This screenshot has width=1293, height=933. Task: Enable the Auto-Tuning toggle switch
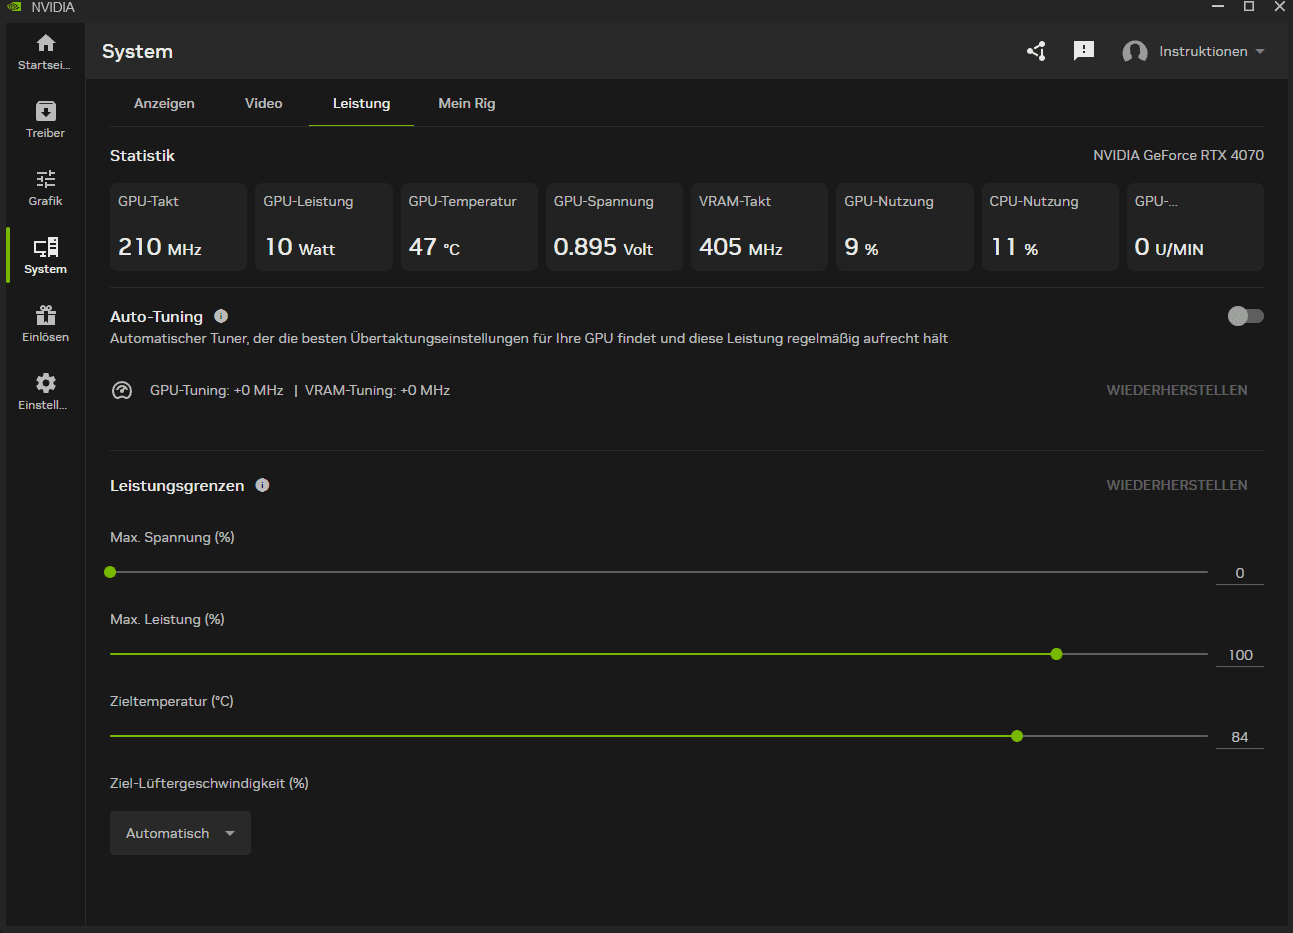coord(1245,316)
